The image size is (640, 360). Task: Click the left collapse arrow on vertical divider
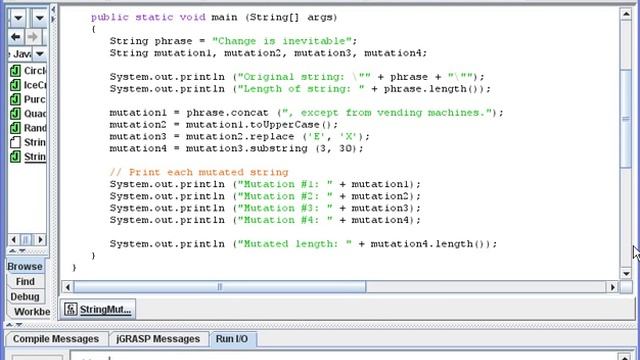point(53,9)
